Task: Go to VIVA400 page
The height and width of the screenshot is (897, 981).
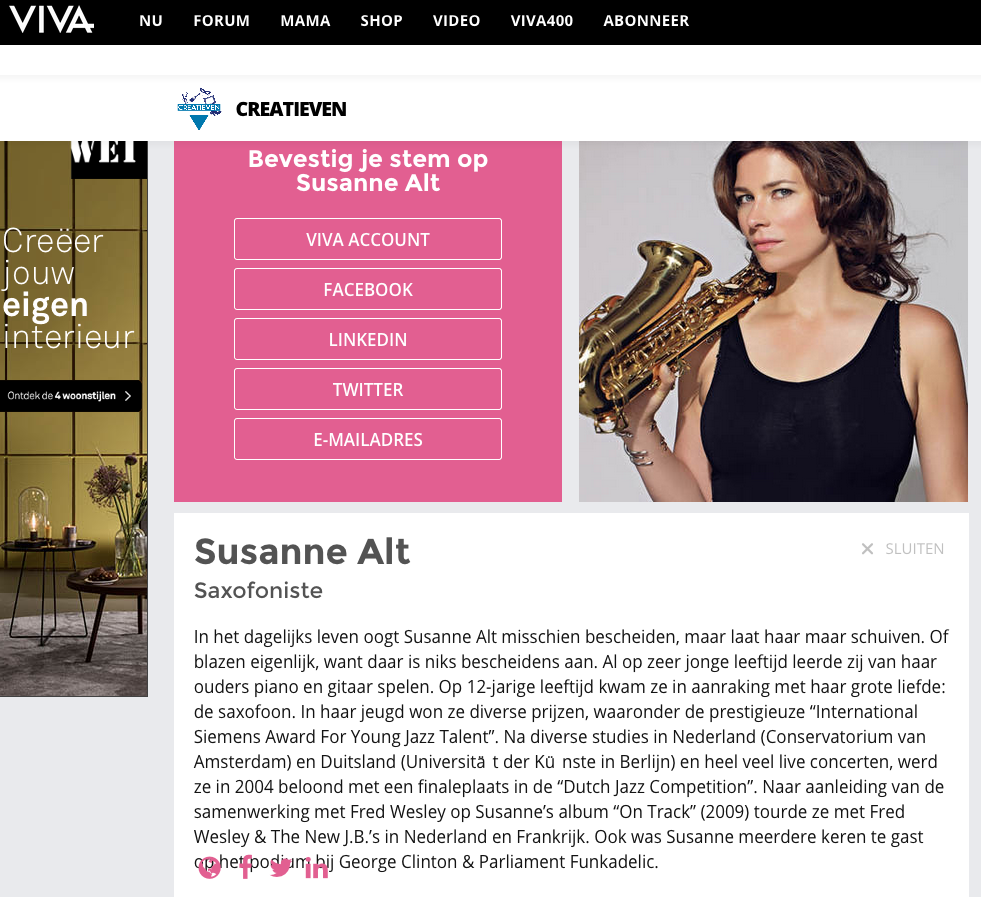Action: [x=542, y=21]
